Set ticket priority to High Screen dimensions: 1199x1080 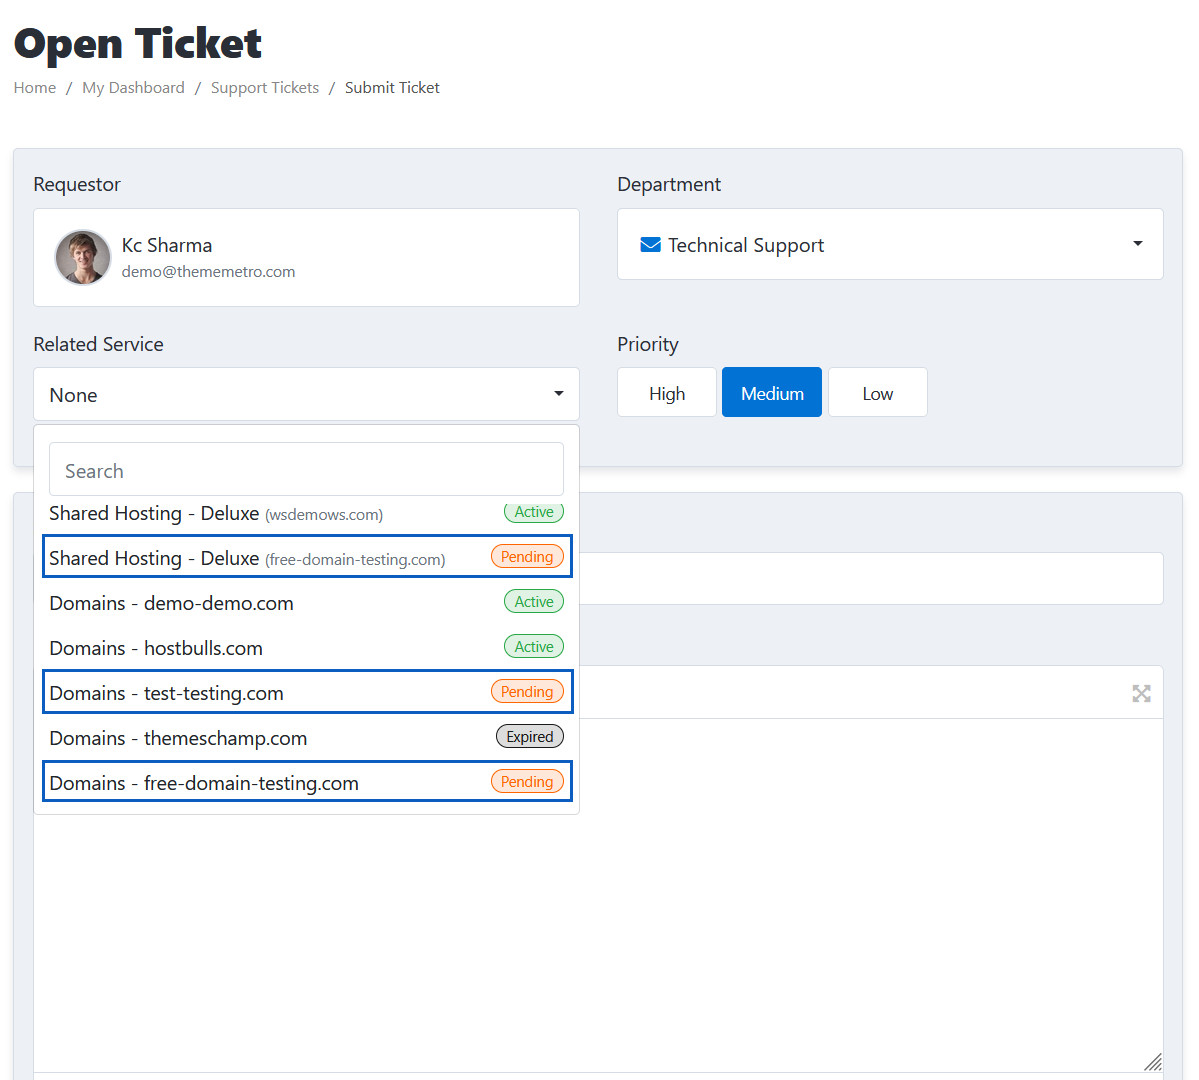(x=667, y=393)
